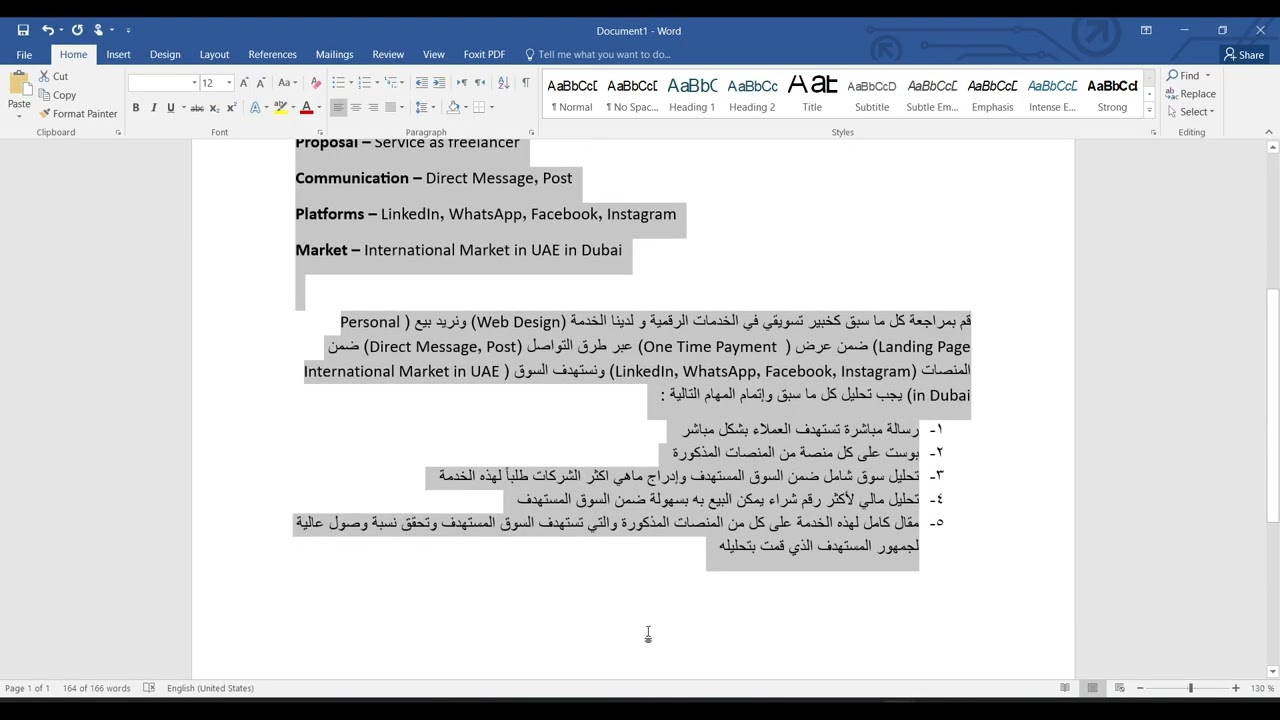
Task: Apply the Title style
Action: point(812,94)
